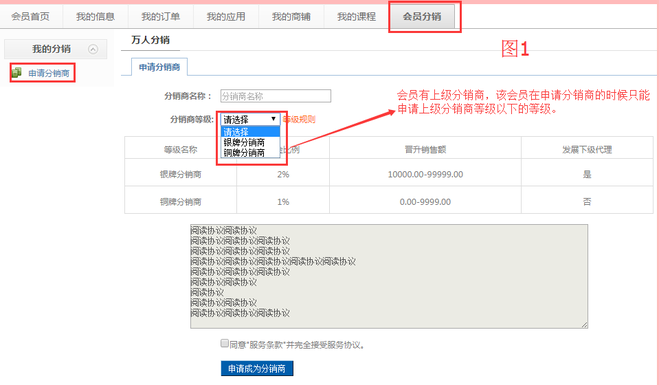Viewport: 659px width, 385px height.
Task: Click the 1% commission cell
Action: [283, 202]
